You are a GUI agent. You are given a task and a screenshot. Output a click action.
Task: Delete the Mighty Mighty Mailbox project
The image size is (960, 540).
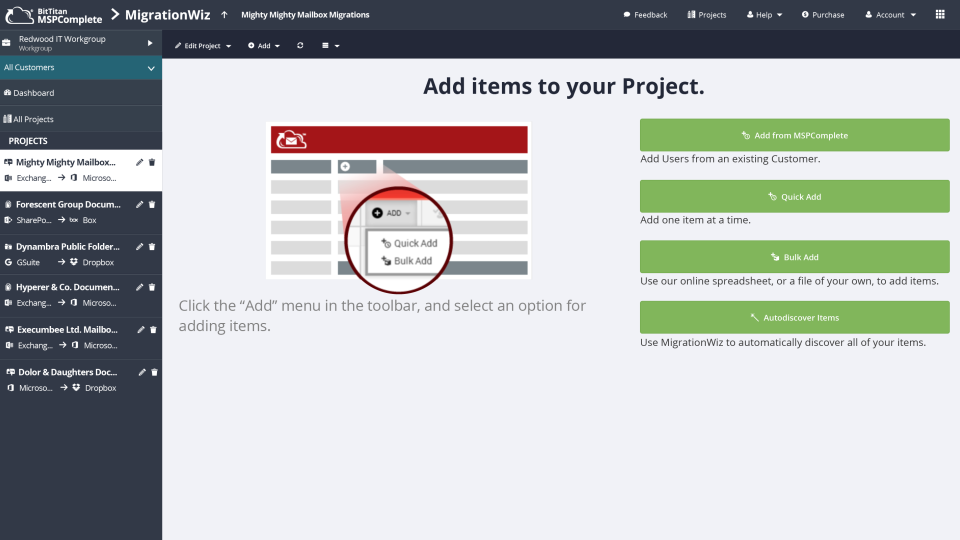152,162
